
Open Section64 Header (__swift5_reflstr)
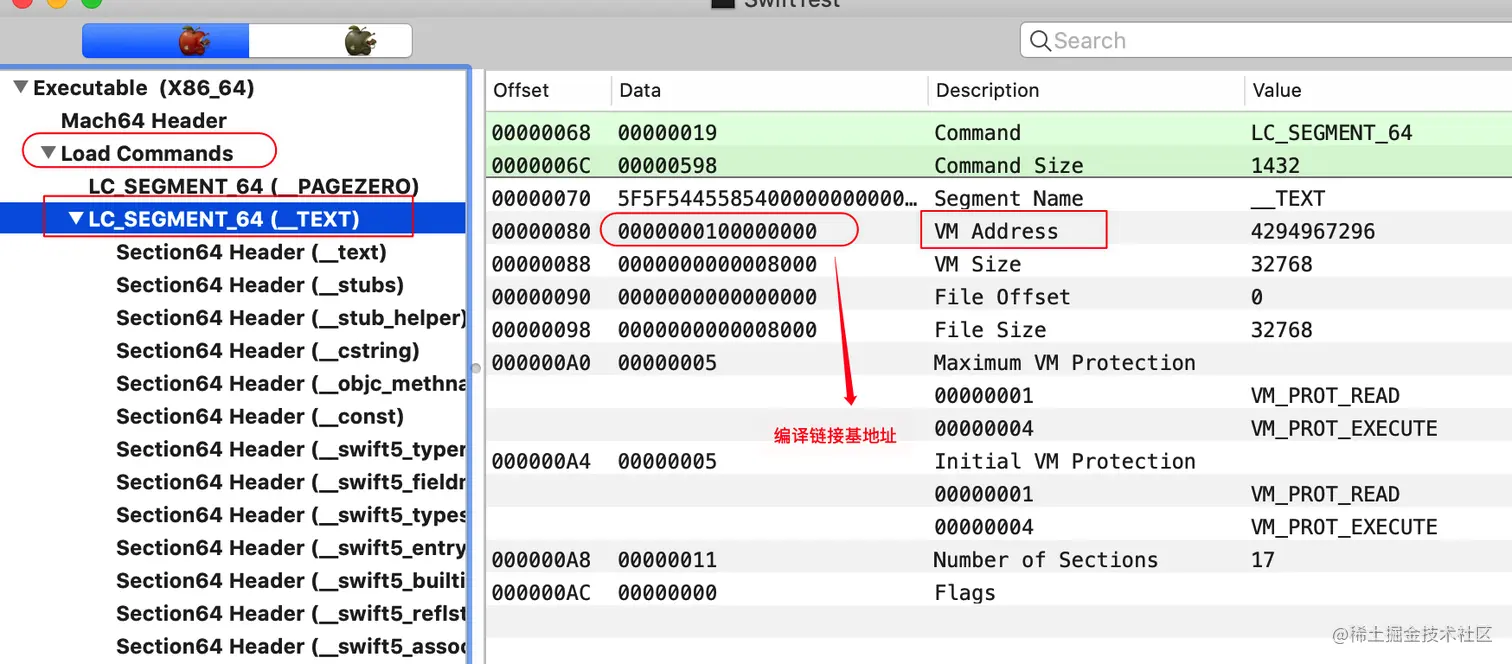(x=291, y=614)
